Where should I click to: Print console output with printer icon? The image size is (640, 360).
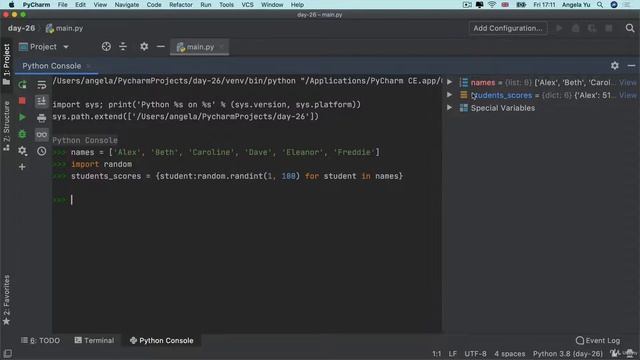pyautogui.click(x=42, y=118)
